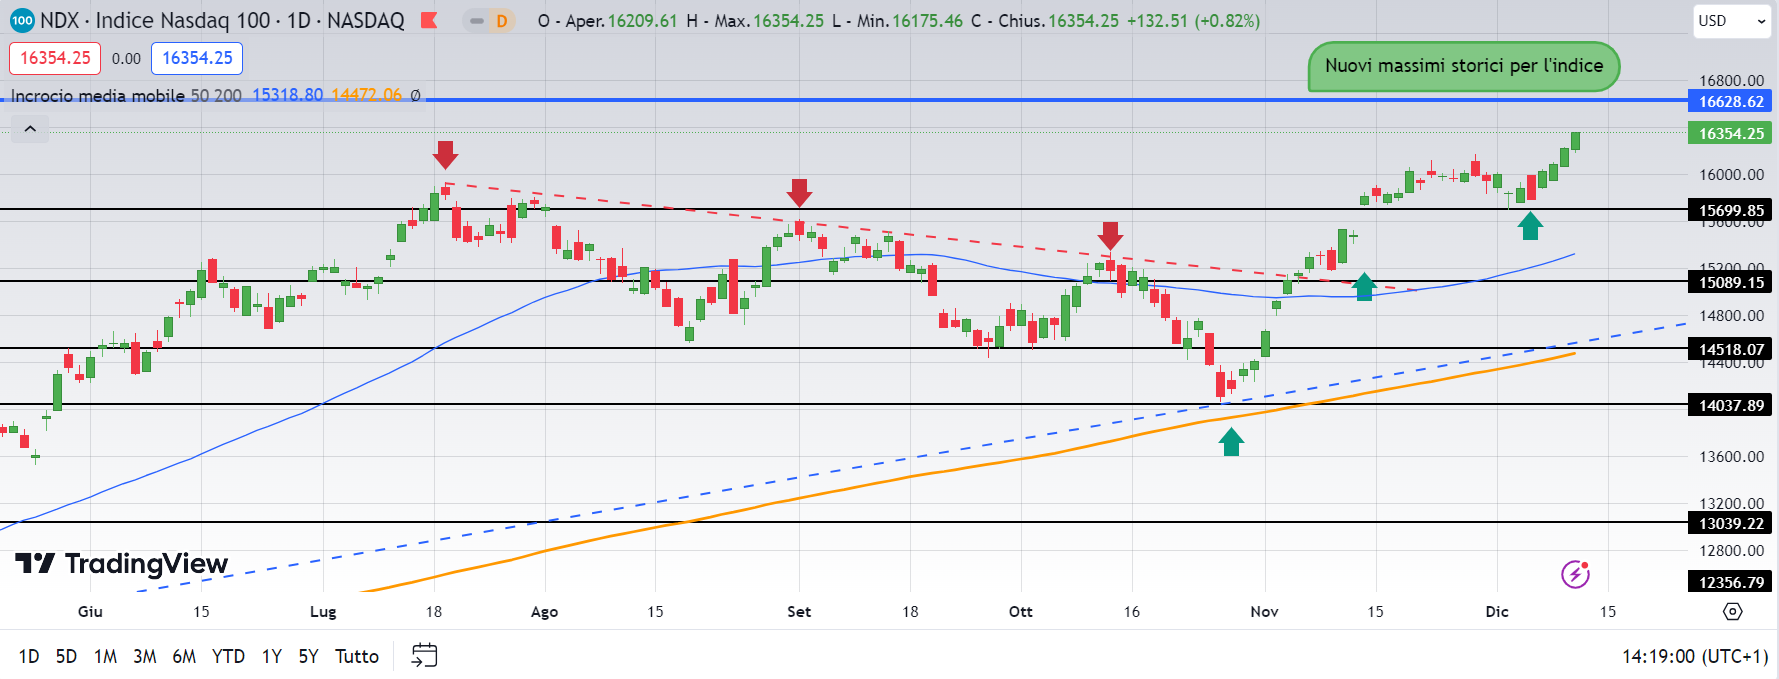1779x679 pixels.
Task: Click the 14800.00 price axis label
Action: [1731, 315]
